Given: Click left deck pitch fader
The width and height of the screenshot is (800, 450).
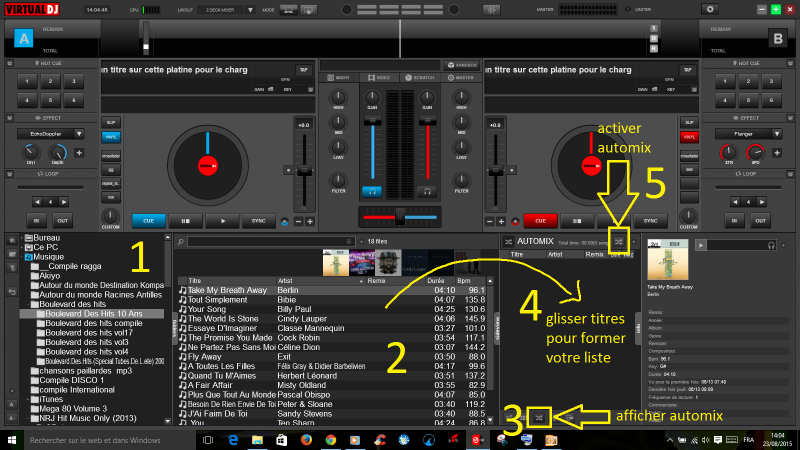Looking at the screenshot, I should [304, 171].
